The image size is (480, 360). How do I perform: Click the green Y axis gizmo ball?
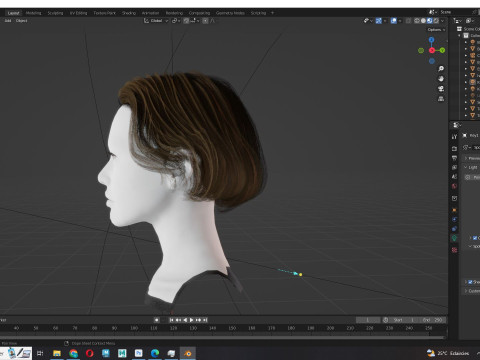pyautogui.click(x=442, y=50)
